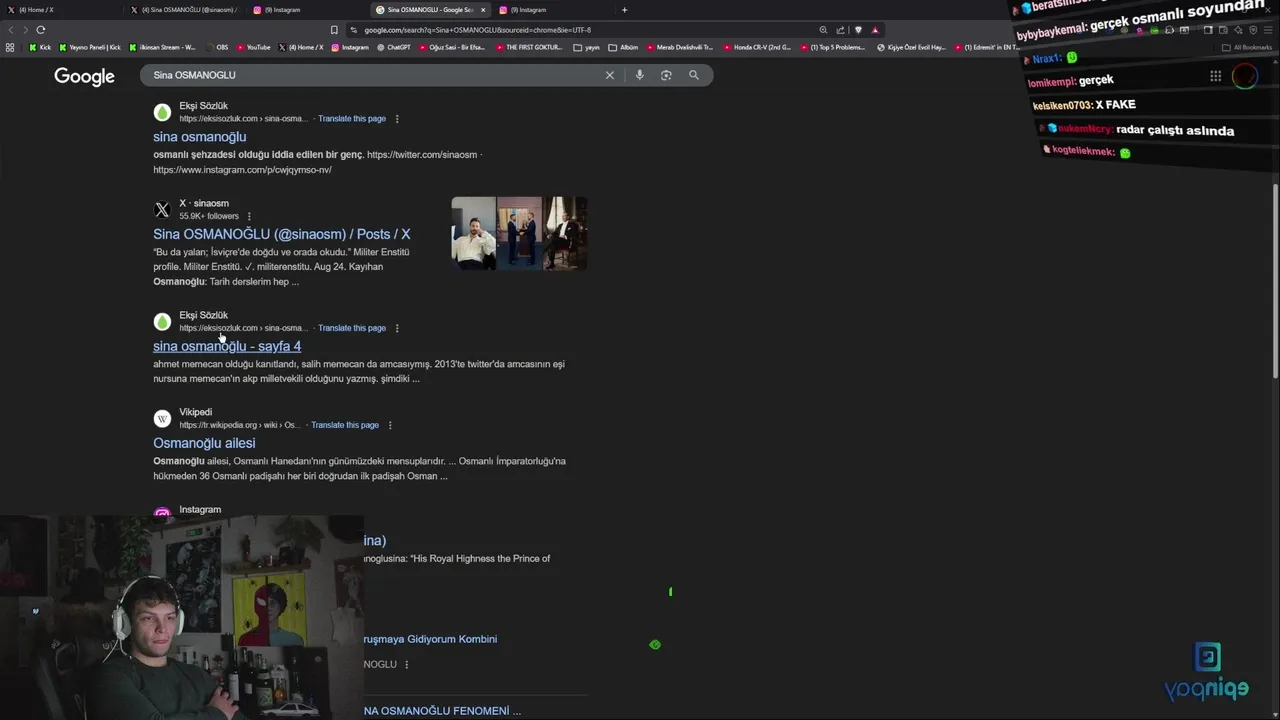This screenshot has height=720, width=1280.
Task: Open options dots for 'sayfa 4' result
Action: (397, 328)
